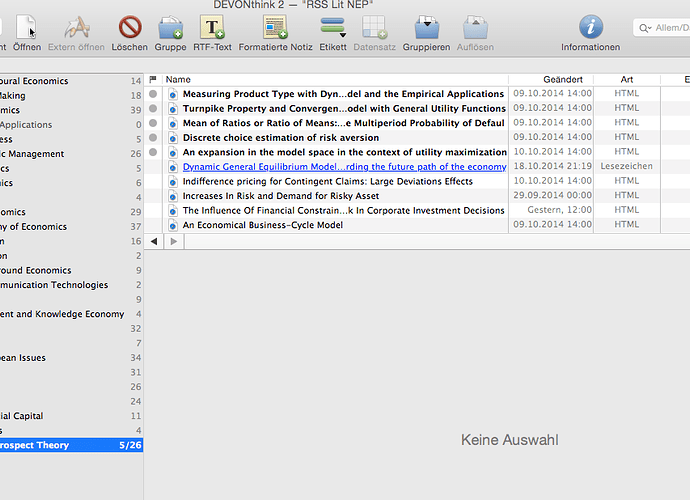
Task: Click the Löschen delete icon
Action: 130,27
